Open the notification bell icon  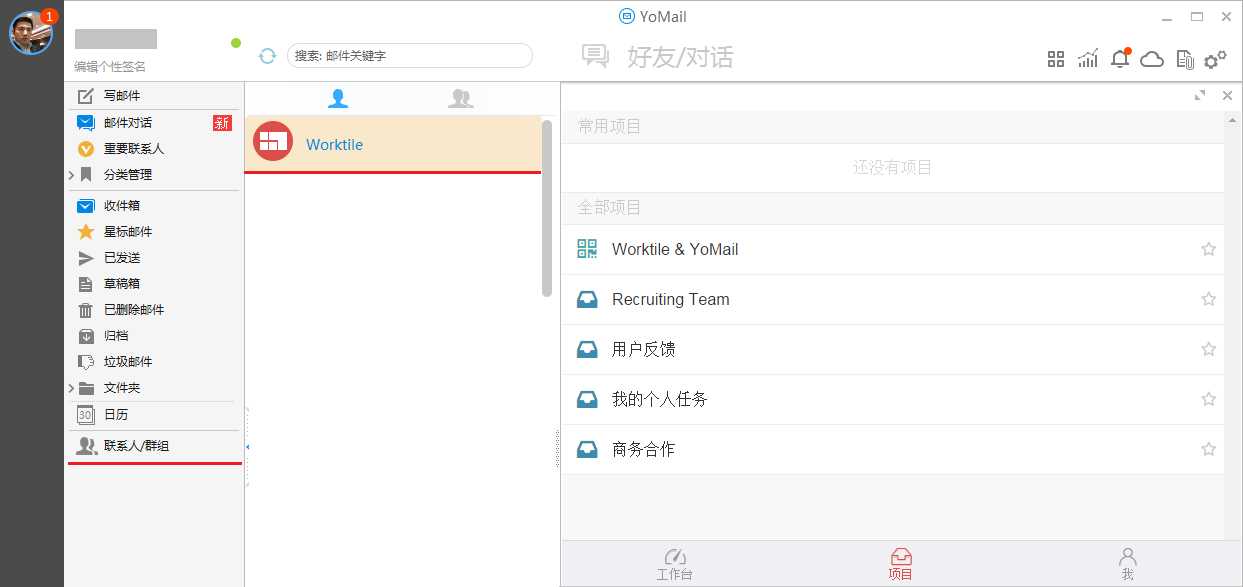click(x=1120, y=58)
